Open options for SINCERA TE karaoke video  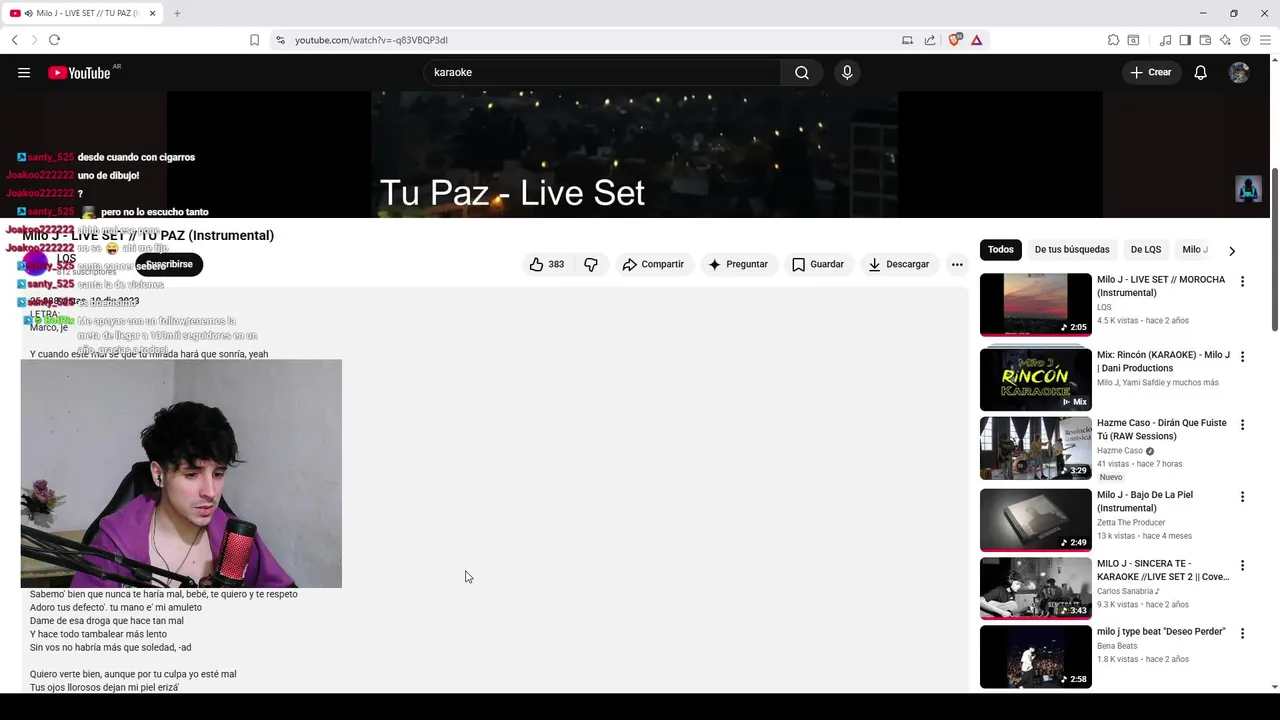click(1242, 565)
